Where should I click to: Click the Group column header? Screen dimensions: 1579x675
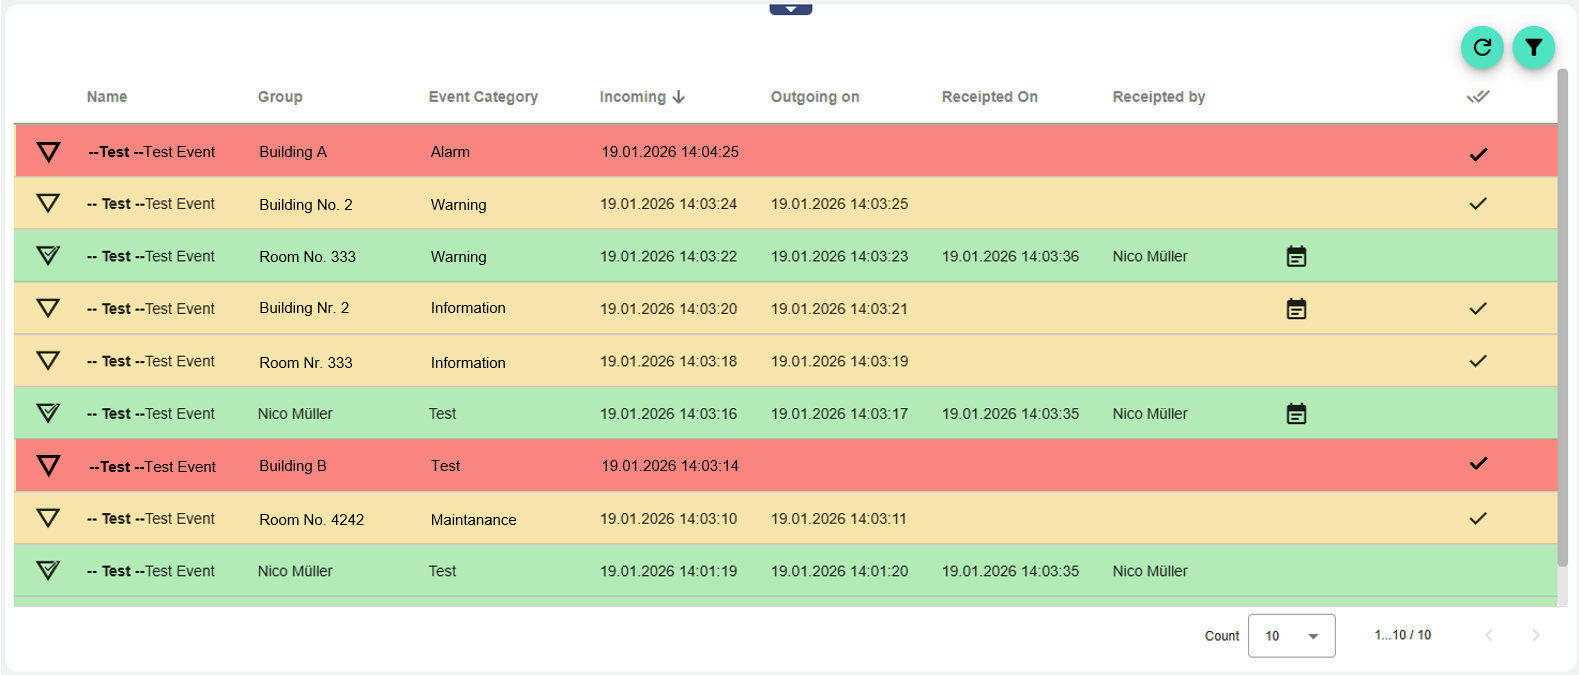click(280, 97)
